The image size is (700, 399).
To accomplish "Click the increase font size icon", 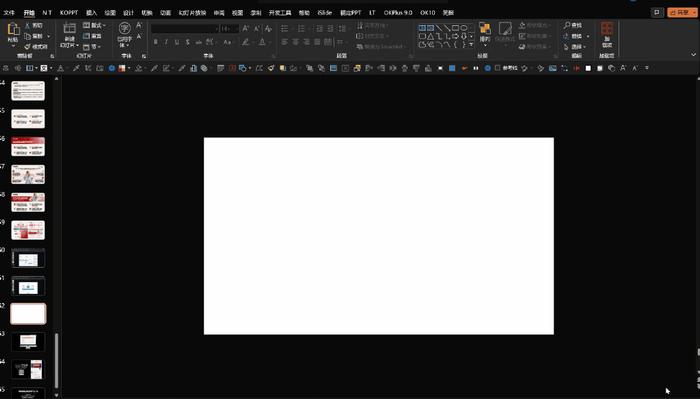I will (x=246, y=29).
